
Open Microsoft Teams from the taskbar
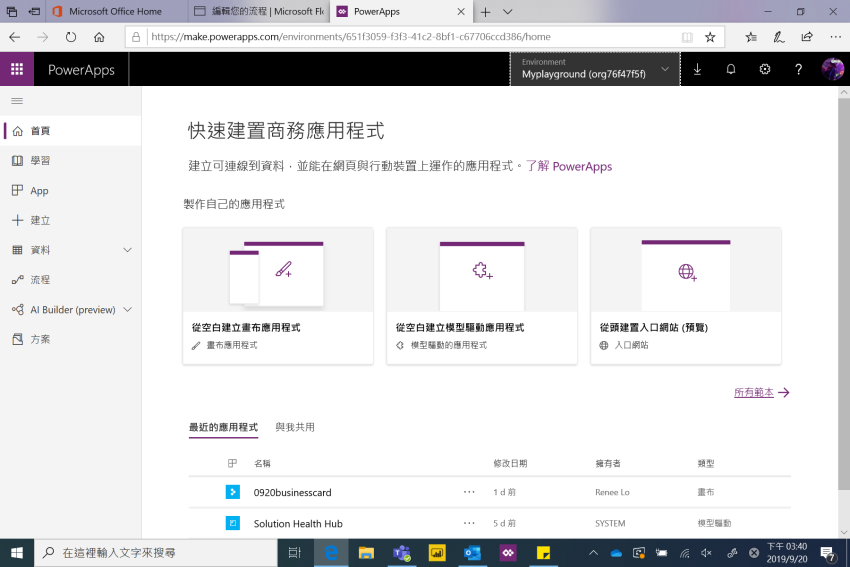402,553
